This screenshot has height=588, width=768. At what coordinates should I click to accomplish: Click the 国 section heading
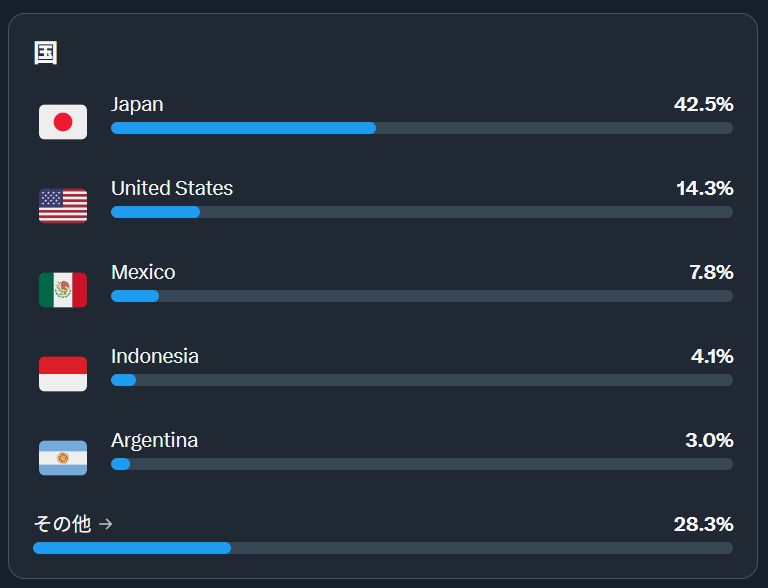click(46, 53)
